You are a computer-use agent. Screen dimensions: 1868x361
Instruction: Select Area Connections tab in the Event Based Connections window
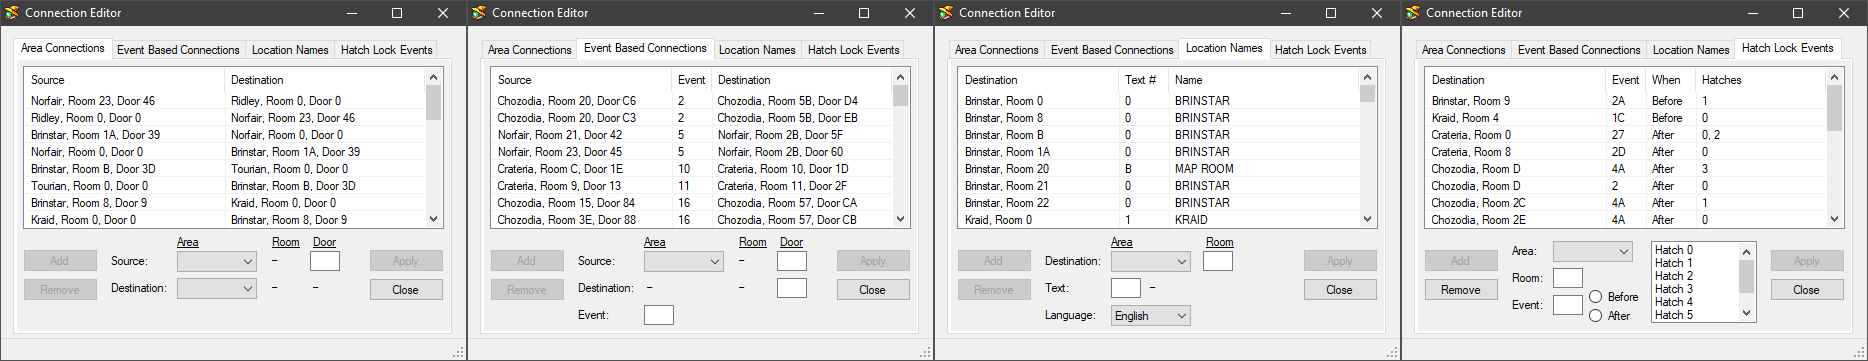coord(530,49)
